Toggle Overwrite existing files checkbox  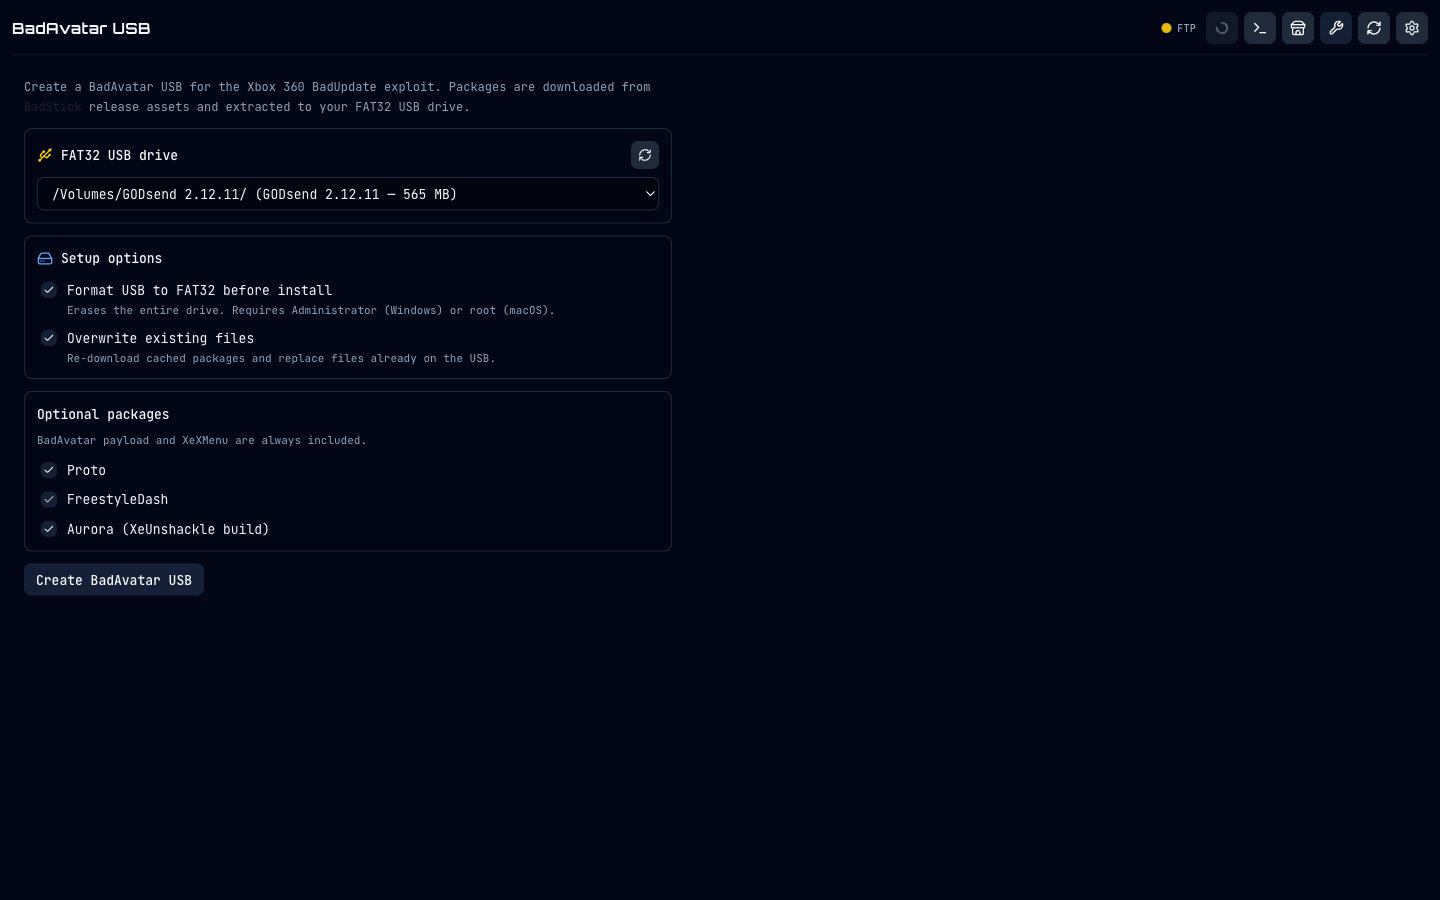(x=48, y=338)
